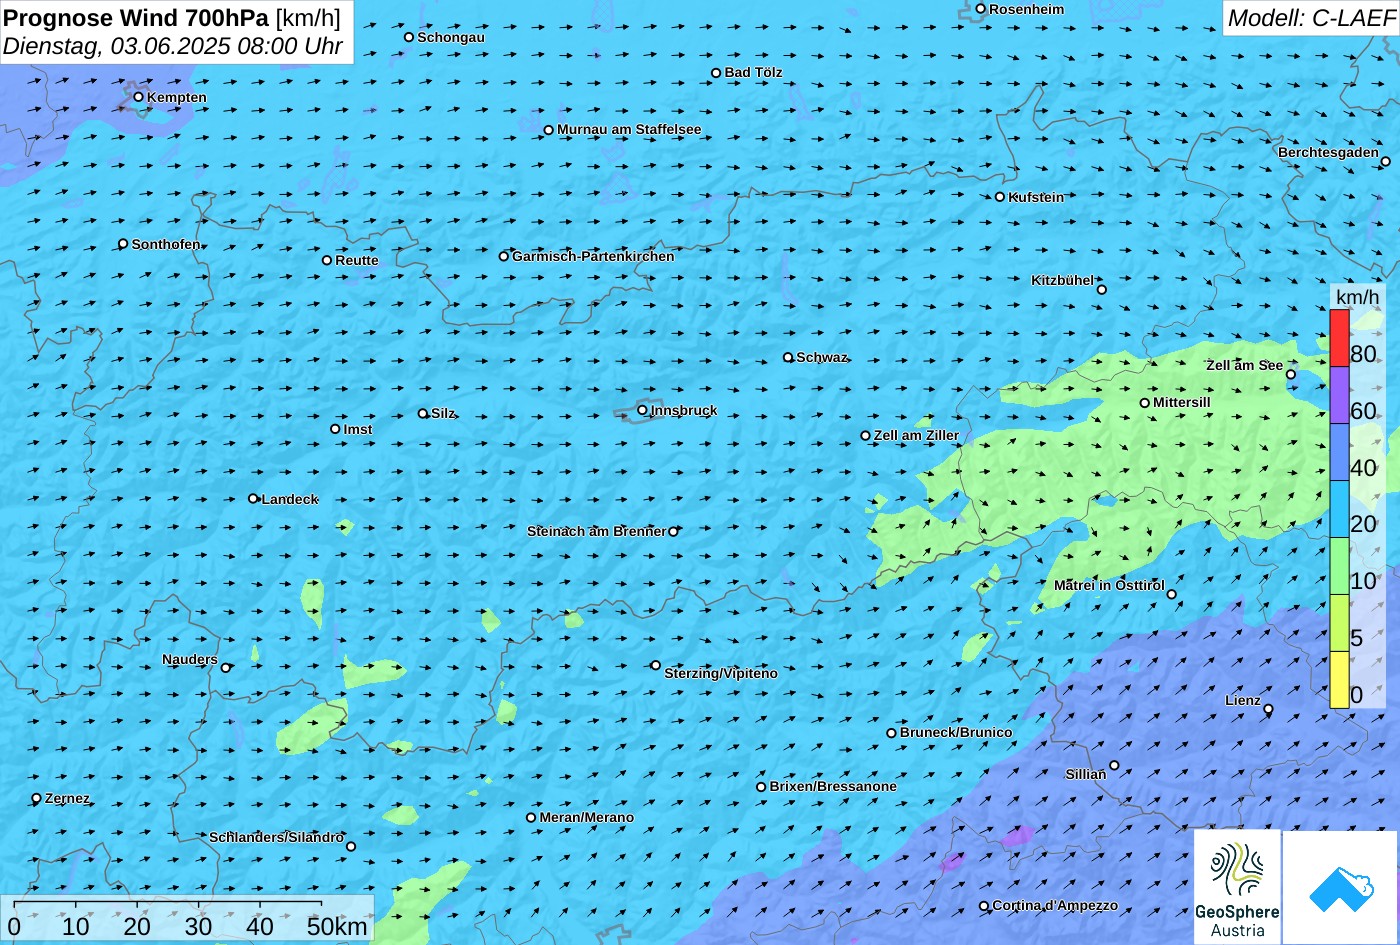This screenshot has width=1400, height=945.
Task: Click the Murnau am Staffelsee marker
Action: tap(548, 130)
